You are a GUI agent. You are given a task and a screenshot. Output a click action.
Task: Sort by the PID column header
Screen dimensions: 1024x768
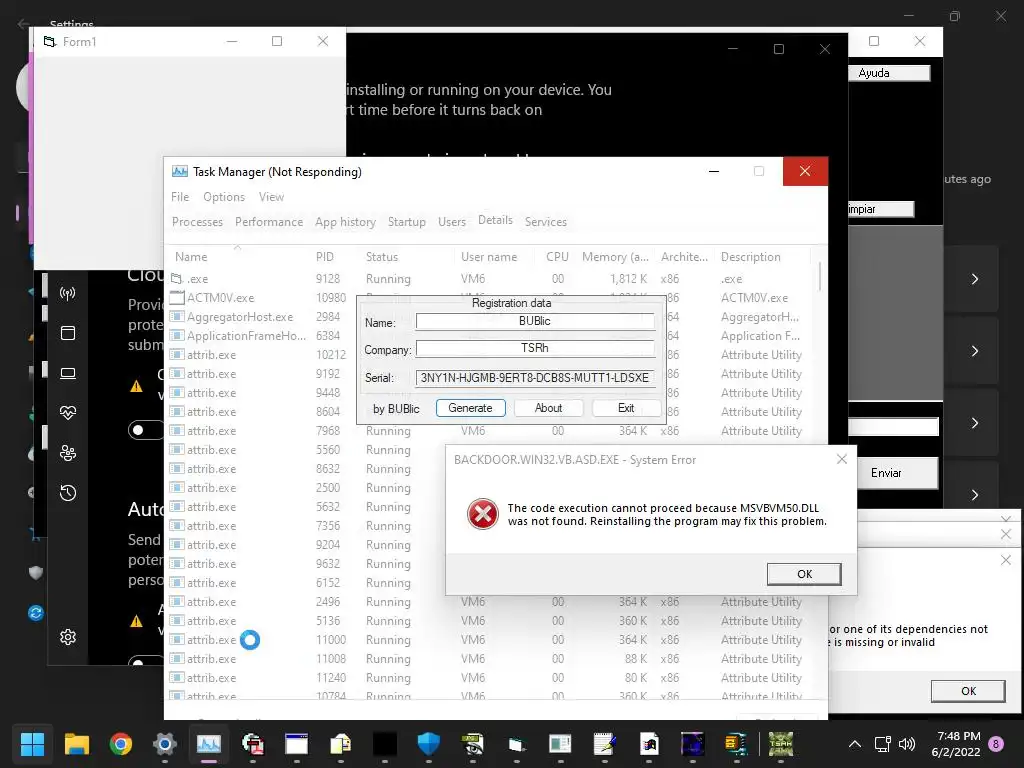tap(334, 257)
